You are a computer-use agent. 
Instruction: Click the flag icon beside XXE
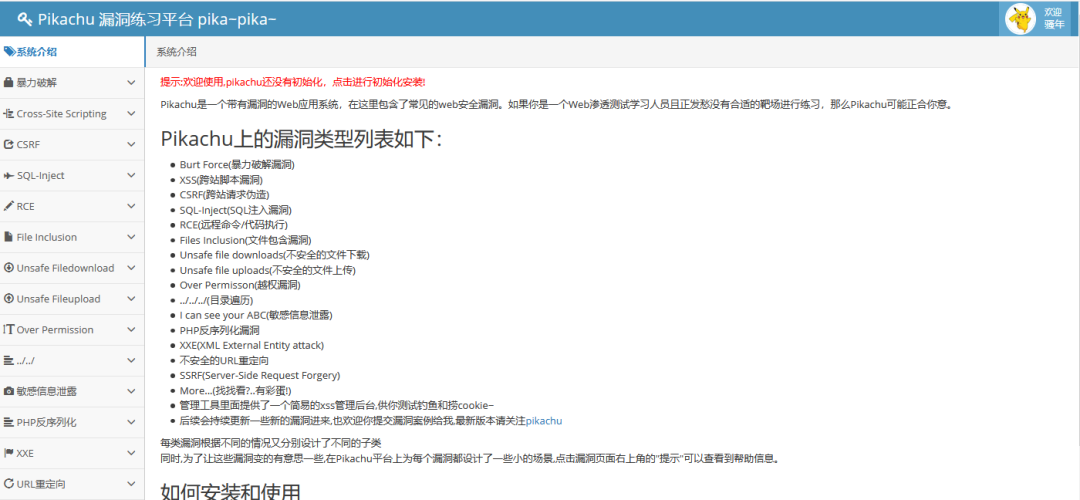8,453
